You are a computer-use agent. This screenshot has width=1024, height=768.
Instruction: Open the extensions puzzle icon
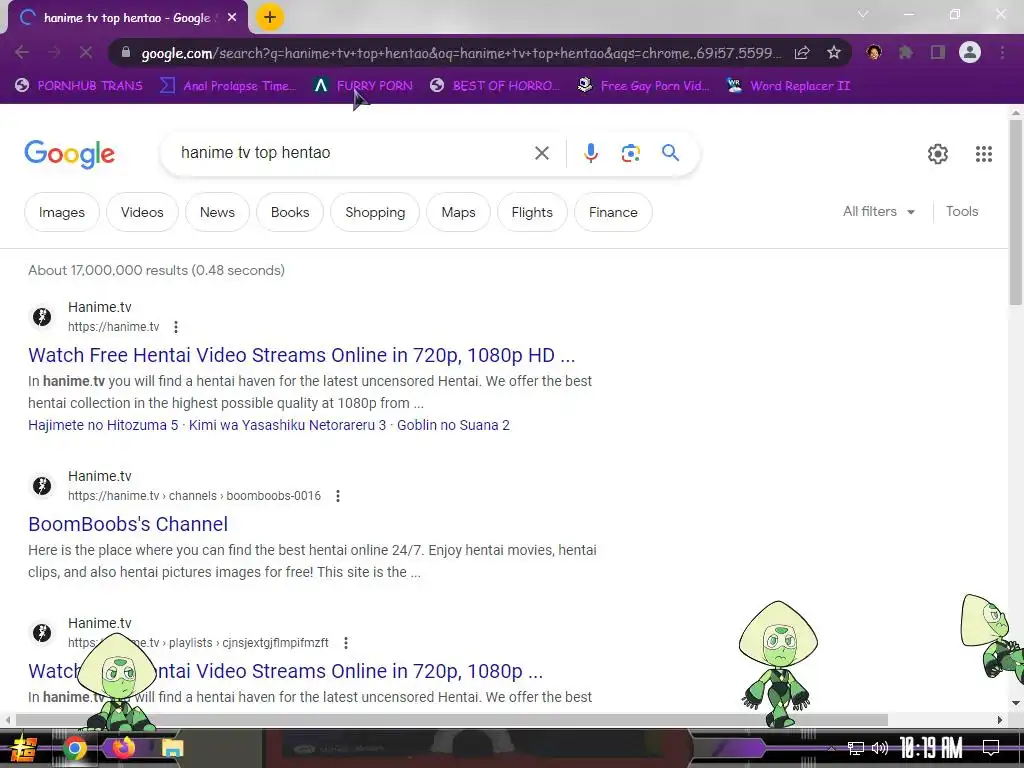(906, 52)
